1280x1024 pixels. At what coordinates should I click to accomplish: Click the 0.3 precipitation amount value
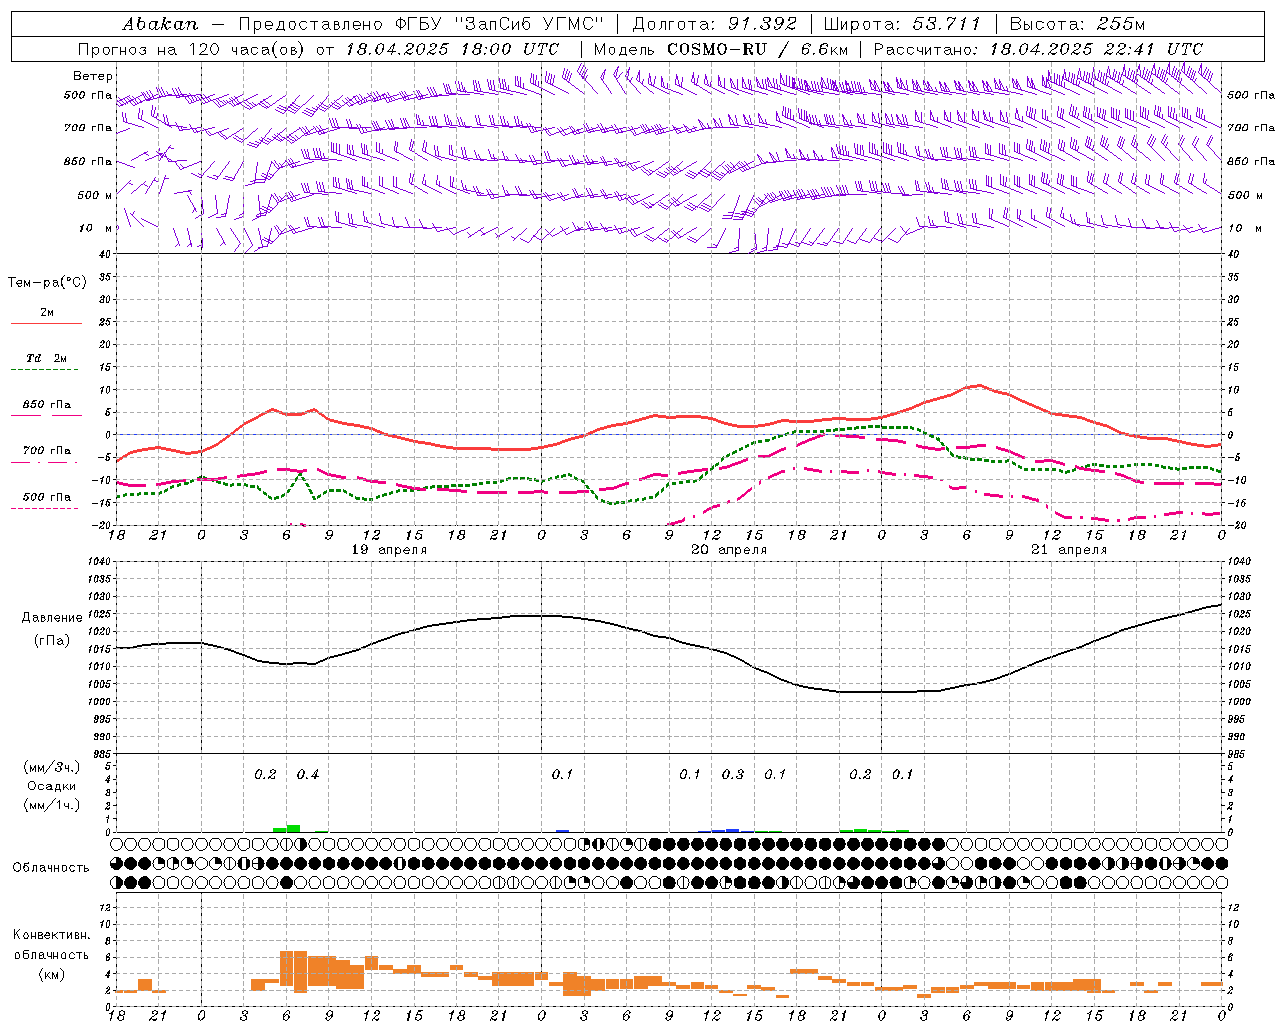733,775
